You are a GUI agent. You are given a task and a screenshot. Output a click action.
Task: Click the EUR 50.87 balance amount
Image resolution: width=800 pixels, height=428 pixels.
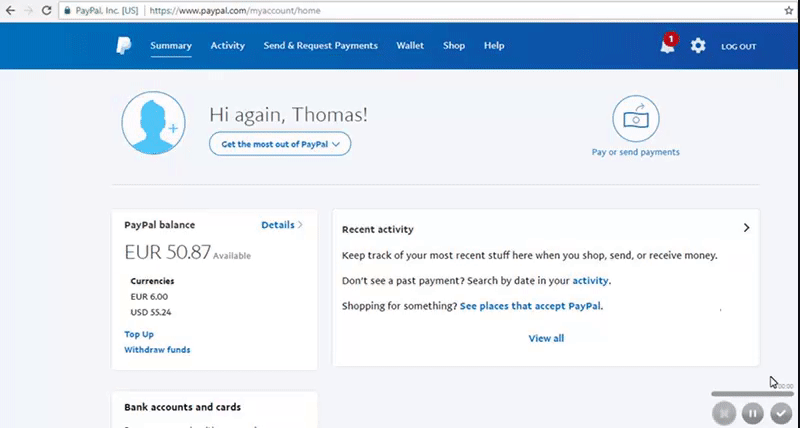pos(167,252)
